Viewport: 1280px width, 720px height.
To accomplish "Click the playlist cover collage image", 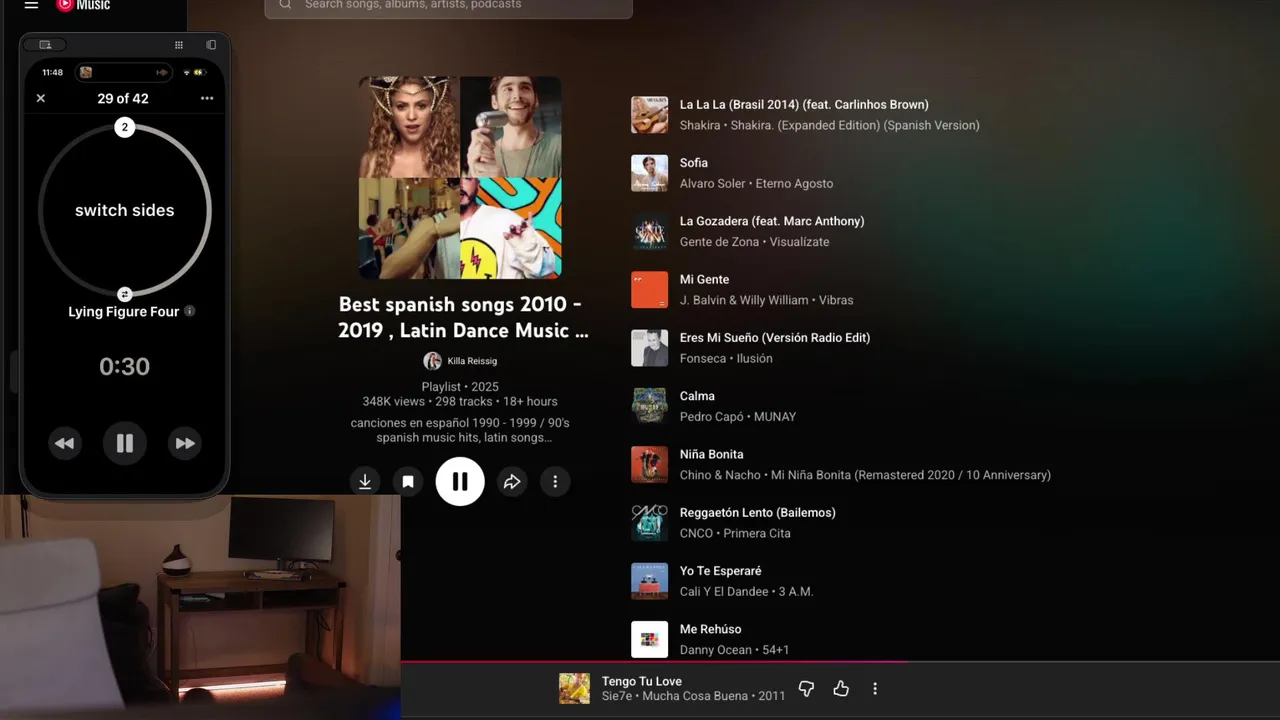I will pyautogui.click(x=460, y=178).
